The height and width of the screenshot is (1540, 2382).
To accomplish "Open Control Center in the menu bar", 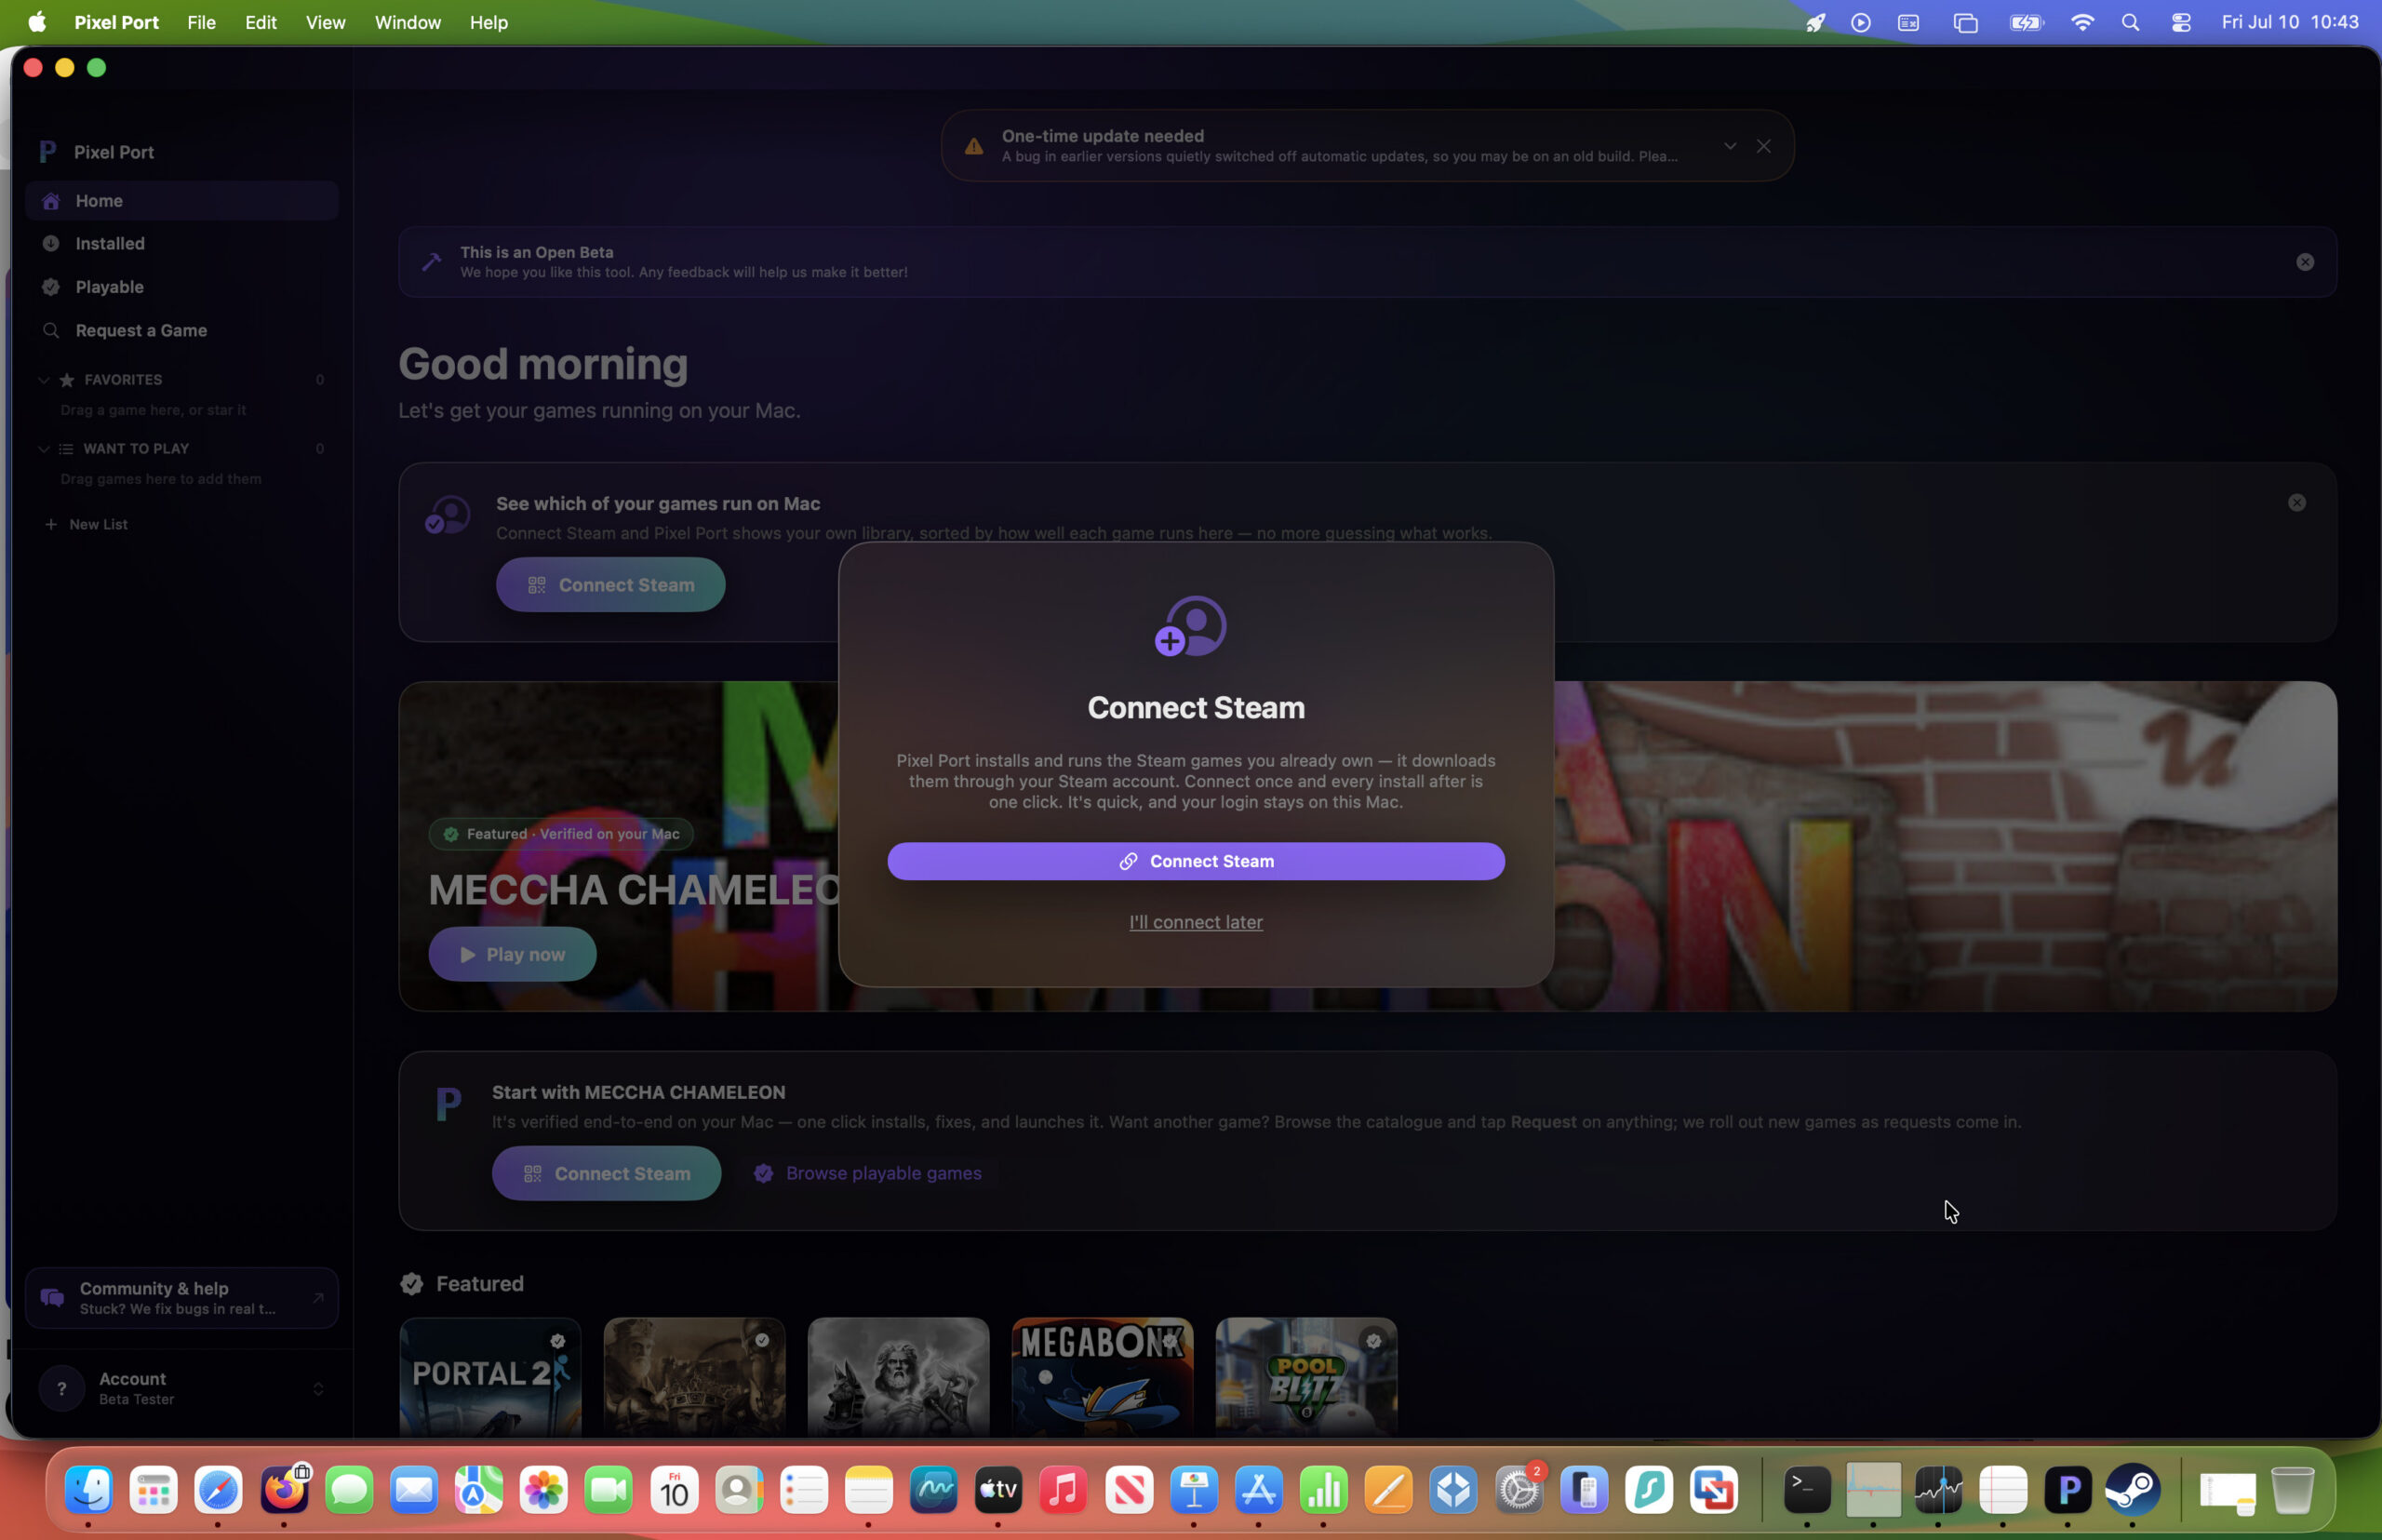I will [2181, 22].
